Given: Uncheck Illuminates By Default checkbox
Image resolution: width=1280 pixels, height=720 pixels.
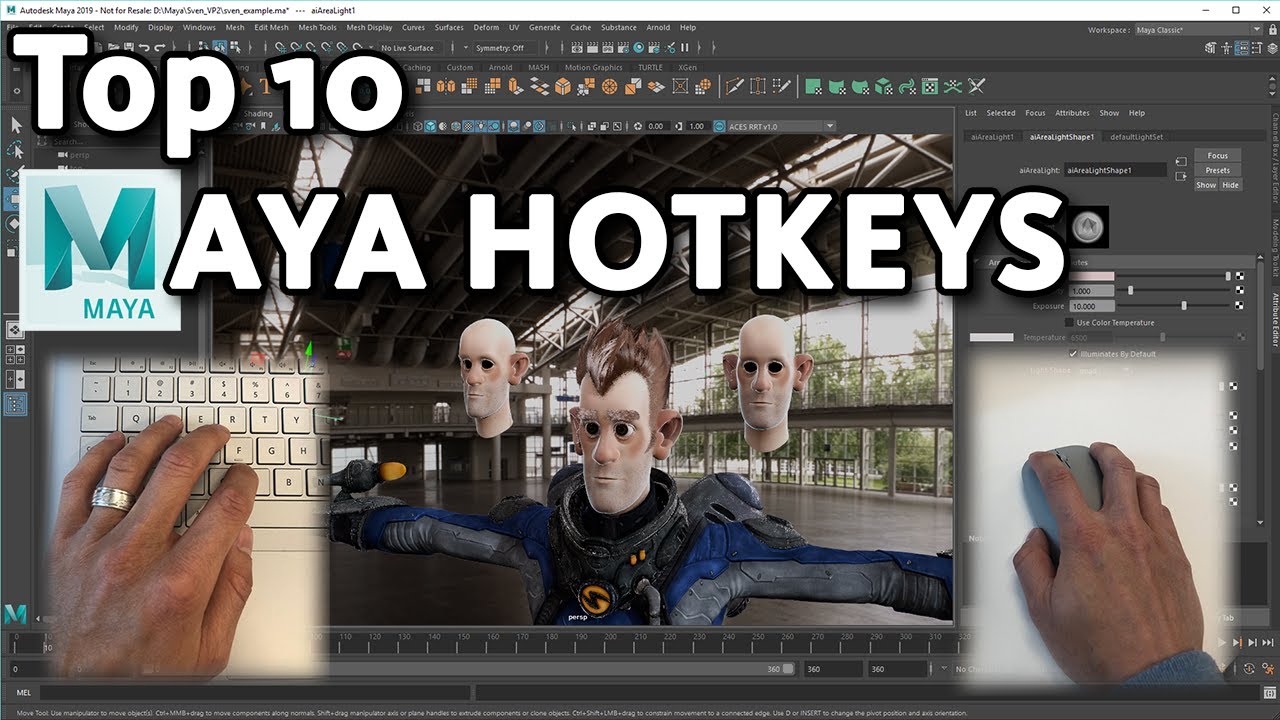Looking at the screenshot, I should tap(1073, 354).
